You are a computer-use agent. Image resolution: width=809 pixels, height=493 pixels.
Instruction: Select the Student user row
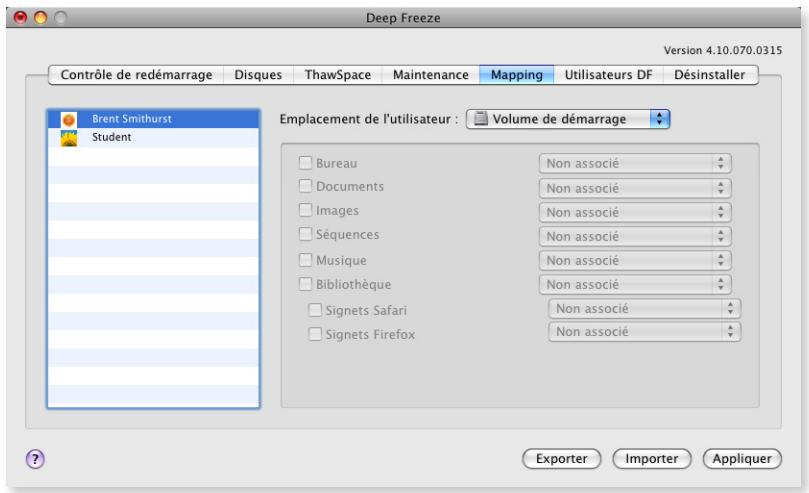tap(153, 138)
